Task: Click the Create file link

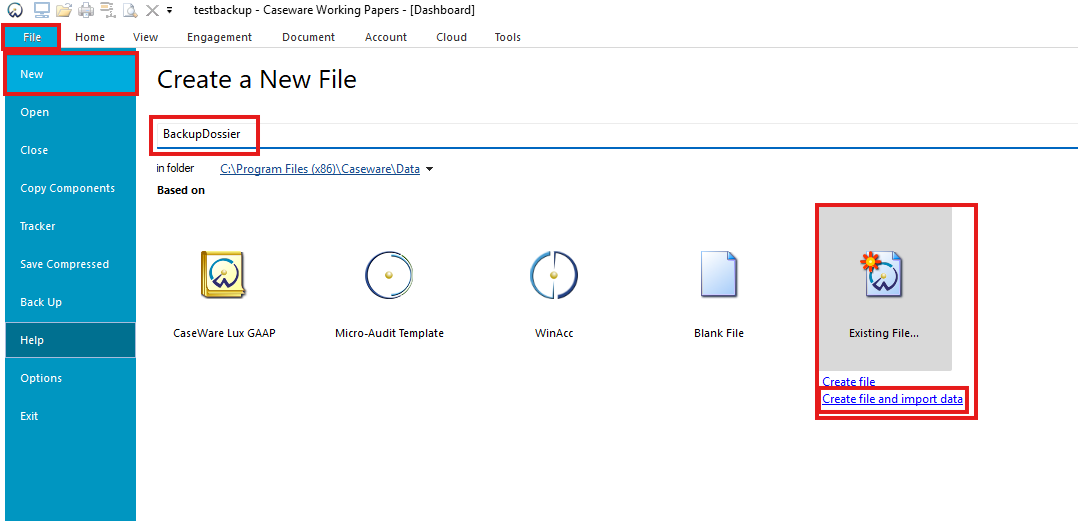Action: 848,381
